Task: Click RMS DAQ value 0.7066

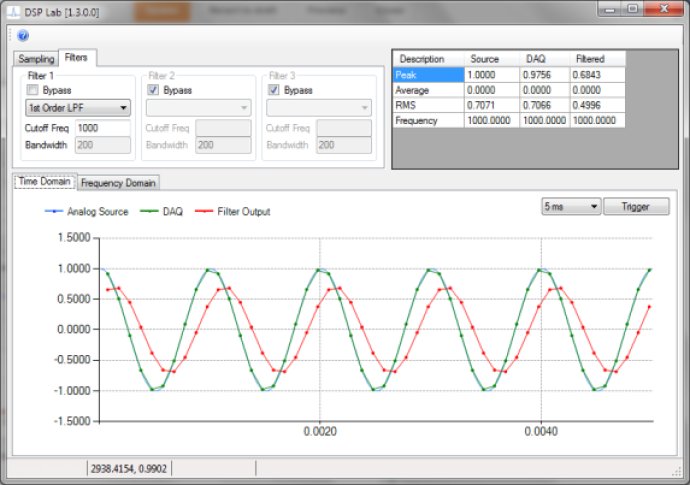Action: click(x=545, y=105)
